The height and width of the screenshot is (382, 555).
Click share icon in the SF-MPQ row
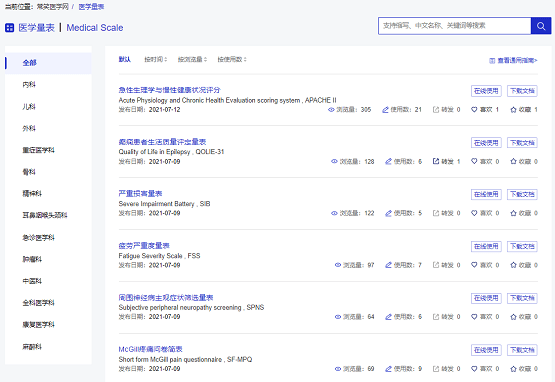pyautogui.click(x=436, y=369)
